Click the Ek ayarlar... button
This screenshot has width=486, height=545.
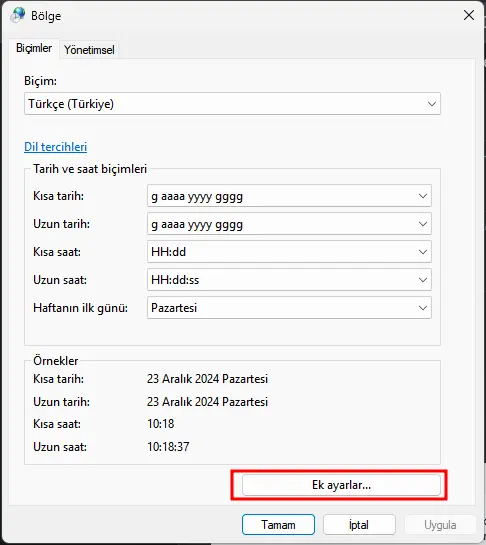341,485
